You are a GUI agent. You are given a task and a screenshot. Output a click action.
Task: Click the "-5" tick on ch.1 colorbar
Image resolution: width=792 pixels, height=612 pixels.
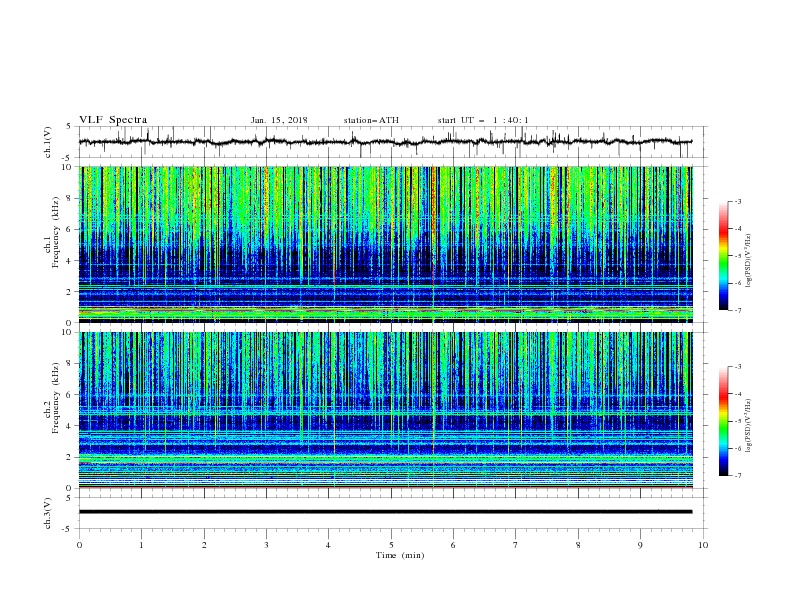click(x=738, y=256)
